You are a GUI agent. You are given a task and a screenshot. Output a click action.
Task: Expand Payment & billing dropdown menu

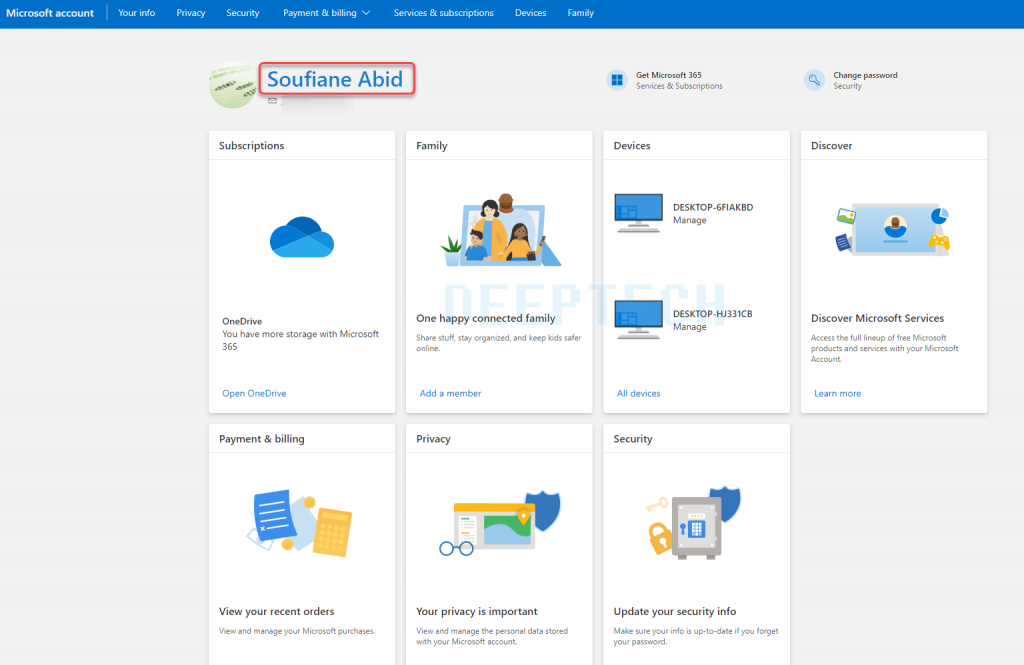click(x=327, y=13)
